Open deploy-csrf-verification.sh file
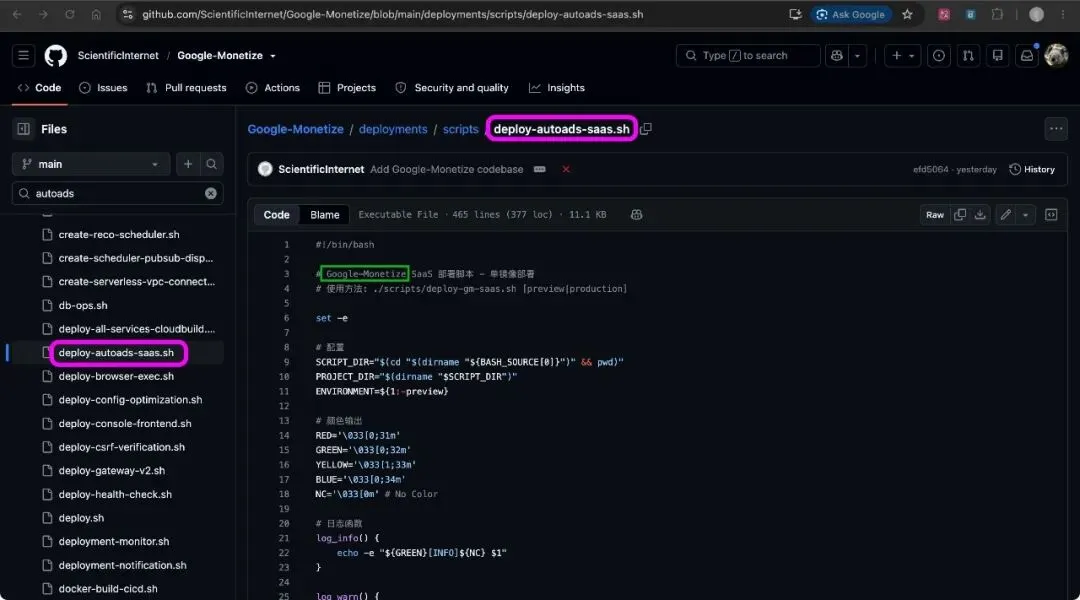The height and width of the screenshot is (600, 1080). [121, 447]
